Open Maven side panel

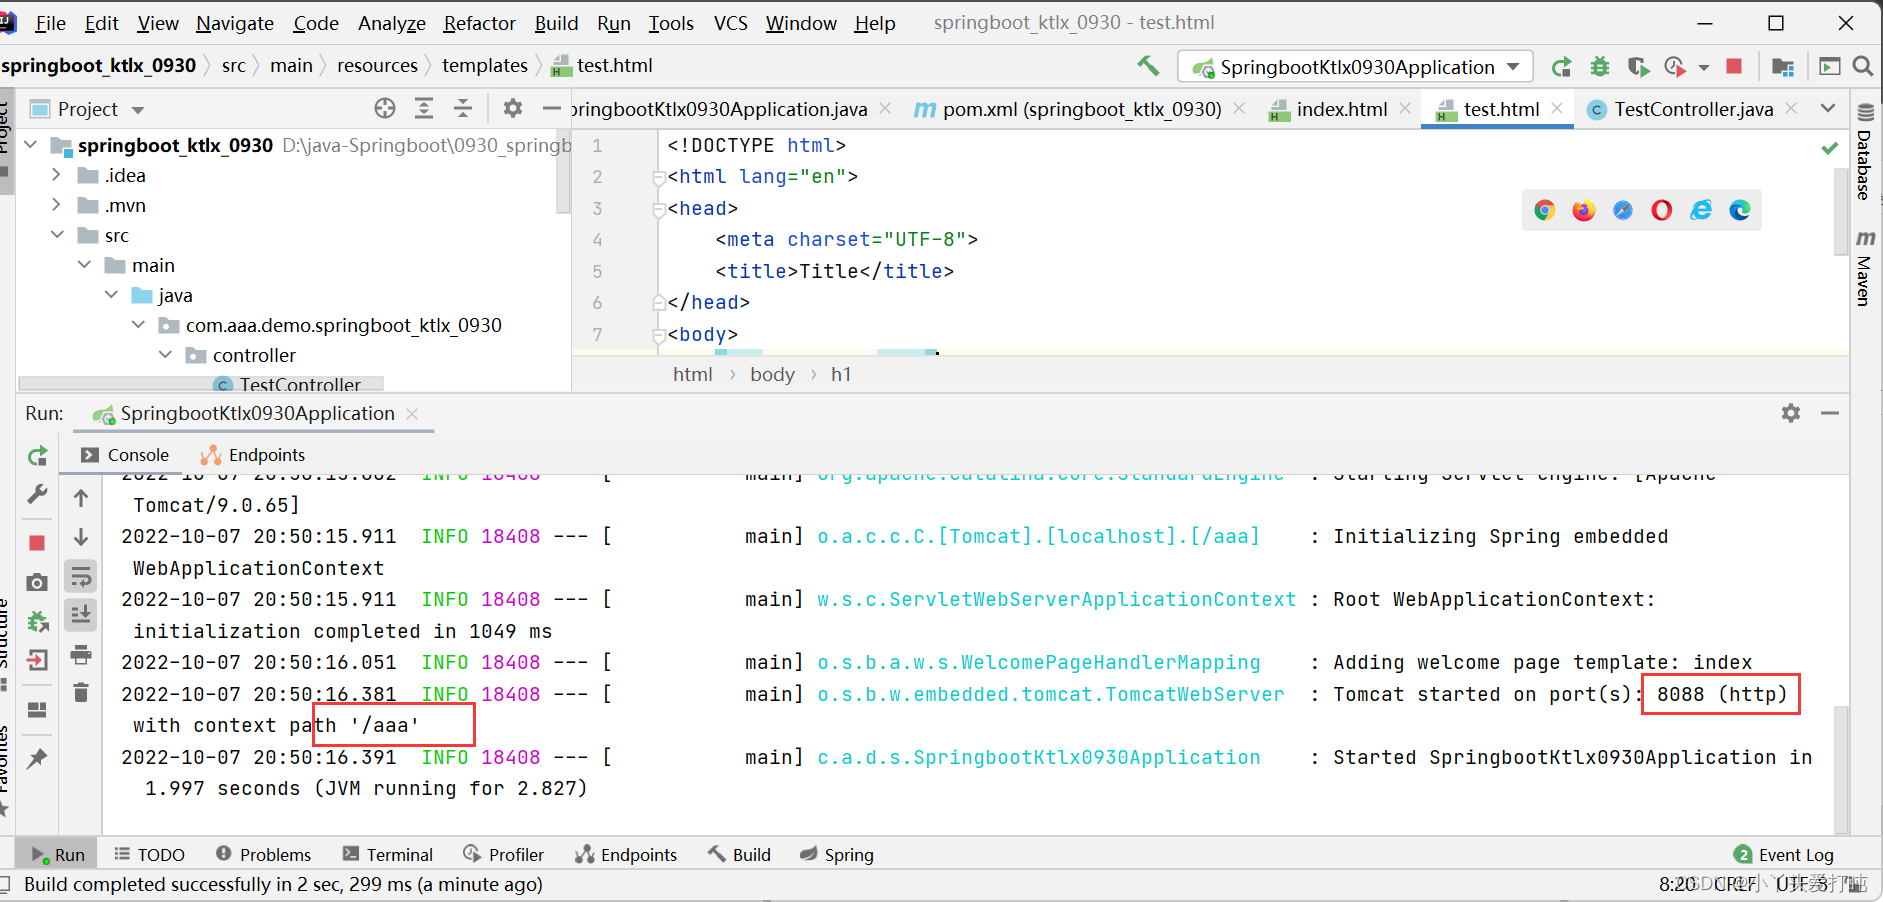coord(1865,268)
